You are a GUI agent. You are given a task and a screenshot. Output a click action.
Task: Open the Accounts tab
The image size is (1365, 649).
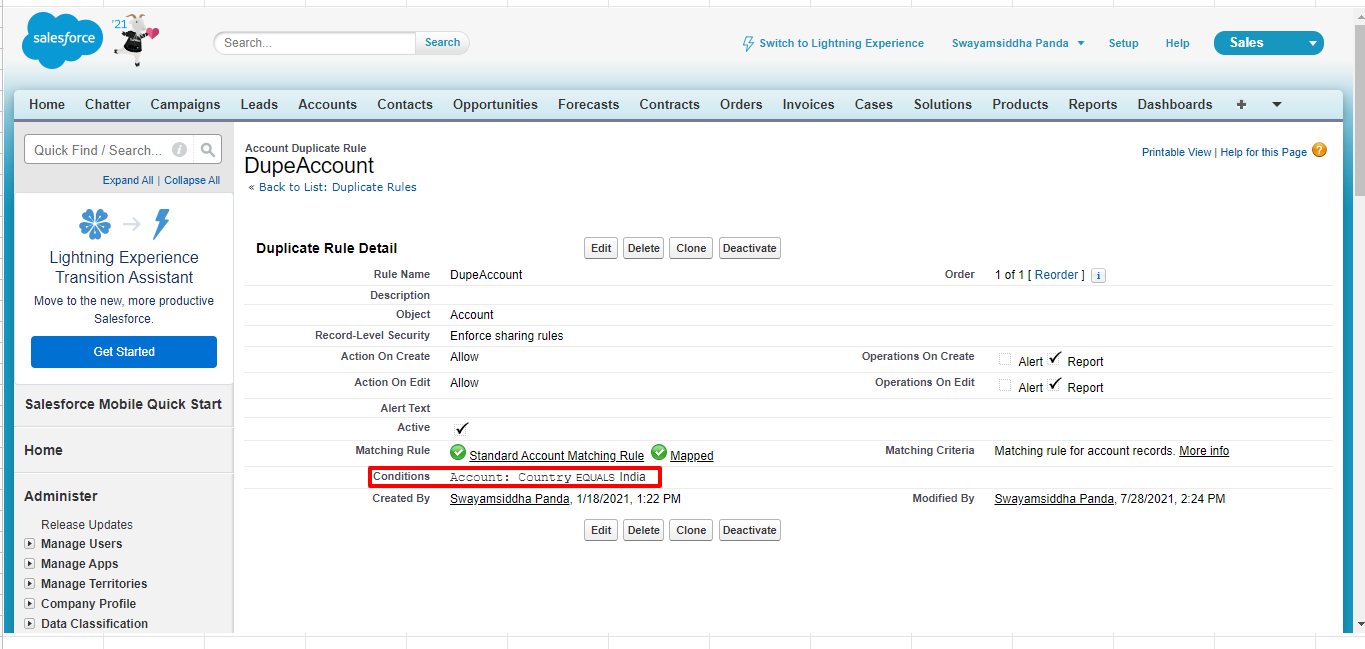[x=327, y=104]
